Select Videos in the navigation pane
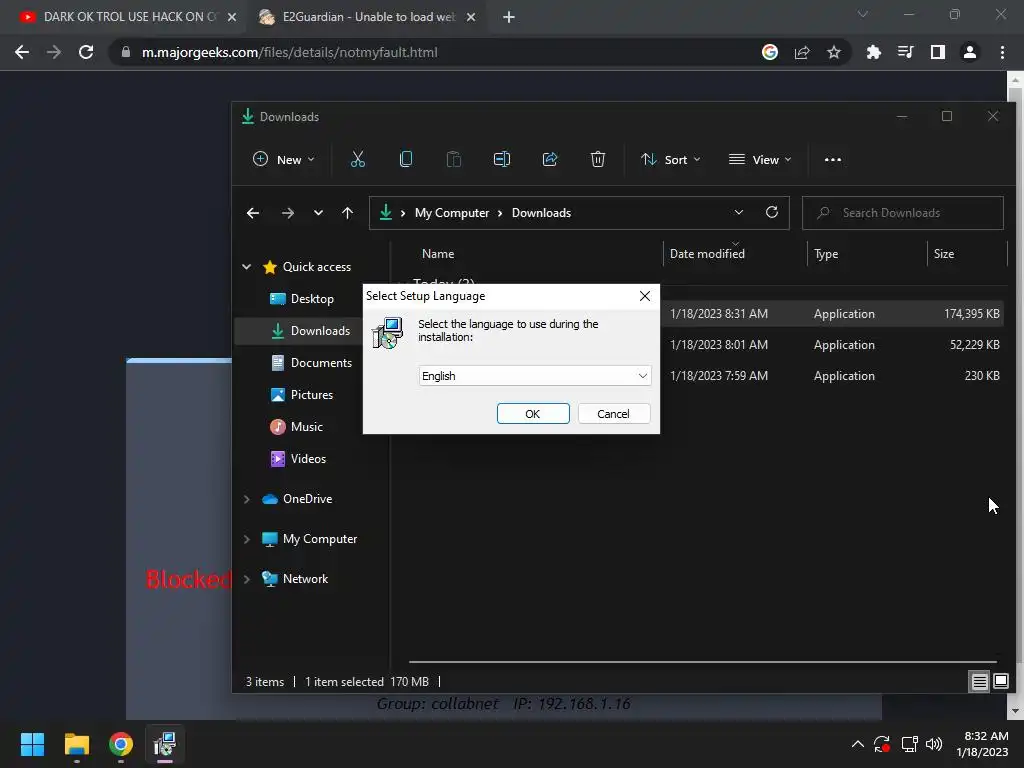The width and height of the screenshot is (1024, 768). coord(298,459)
